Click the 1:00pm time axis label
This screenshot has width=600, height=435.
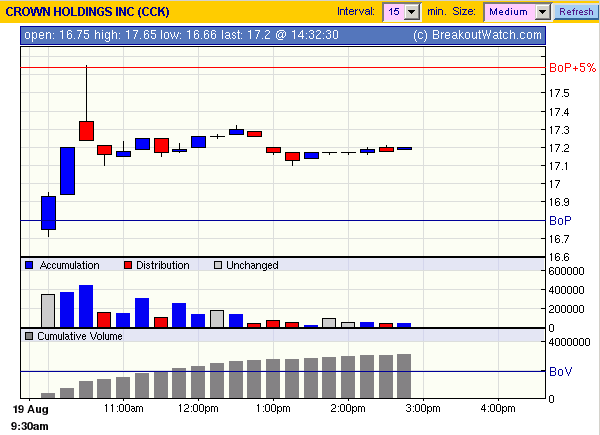point(273,409)
